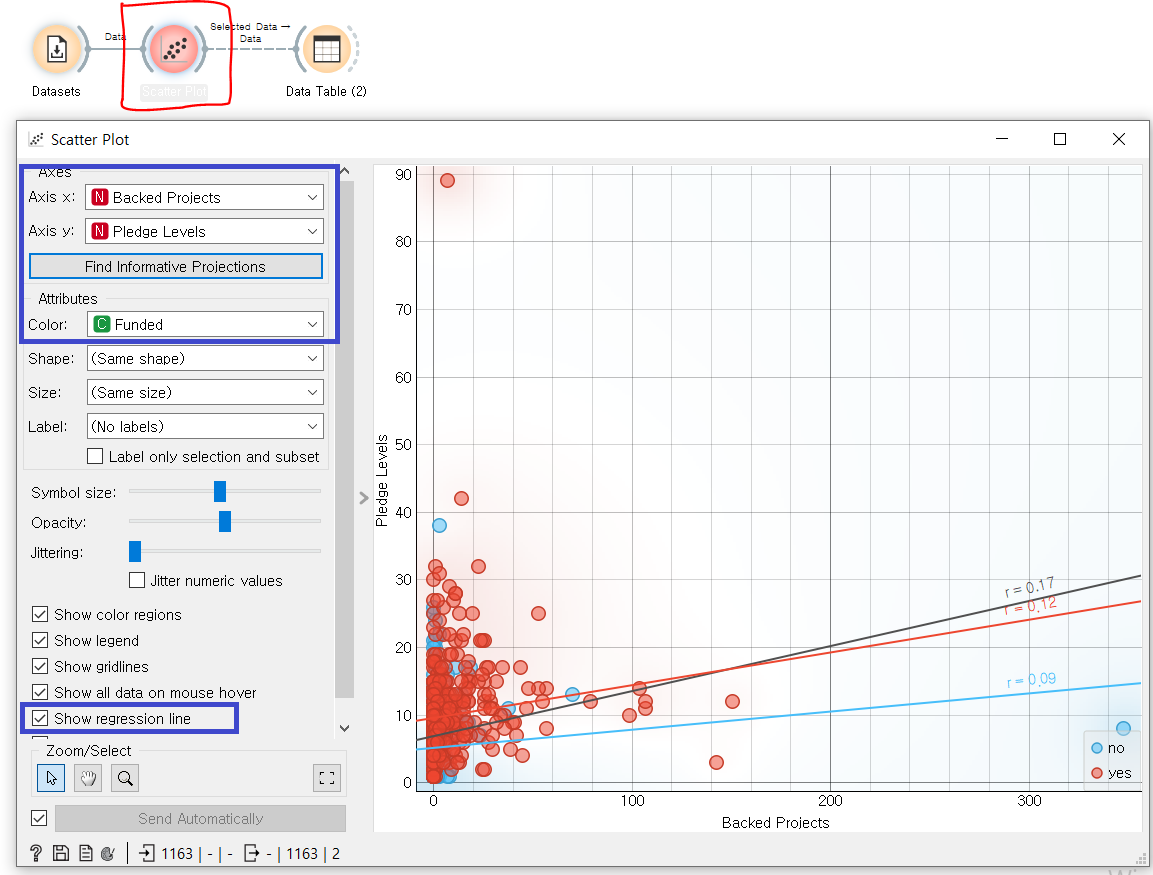This screenshot has height=875, width=1153.
Task: Uncheck Show legend
Action: [40, 640]
